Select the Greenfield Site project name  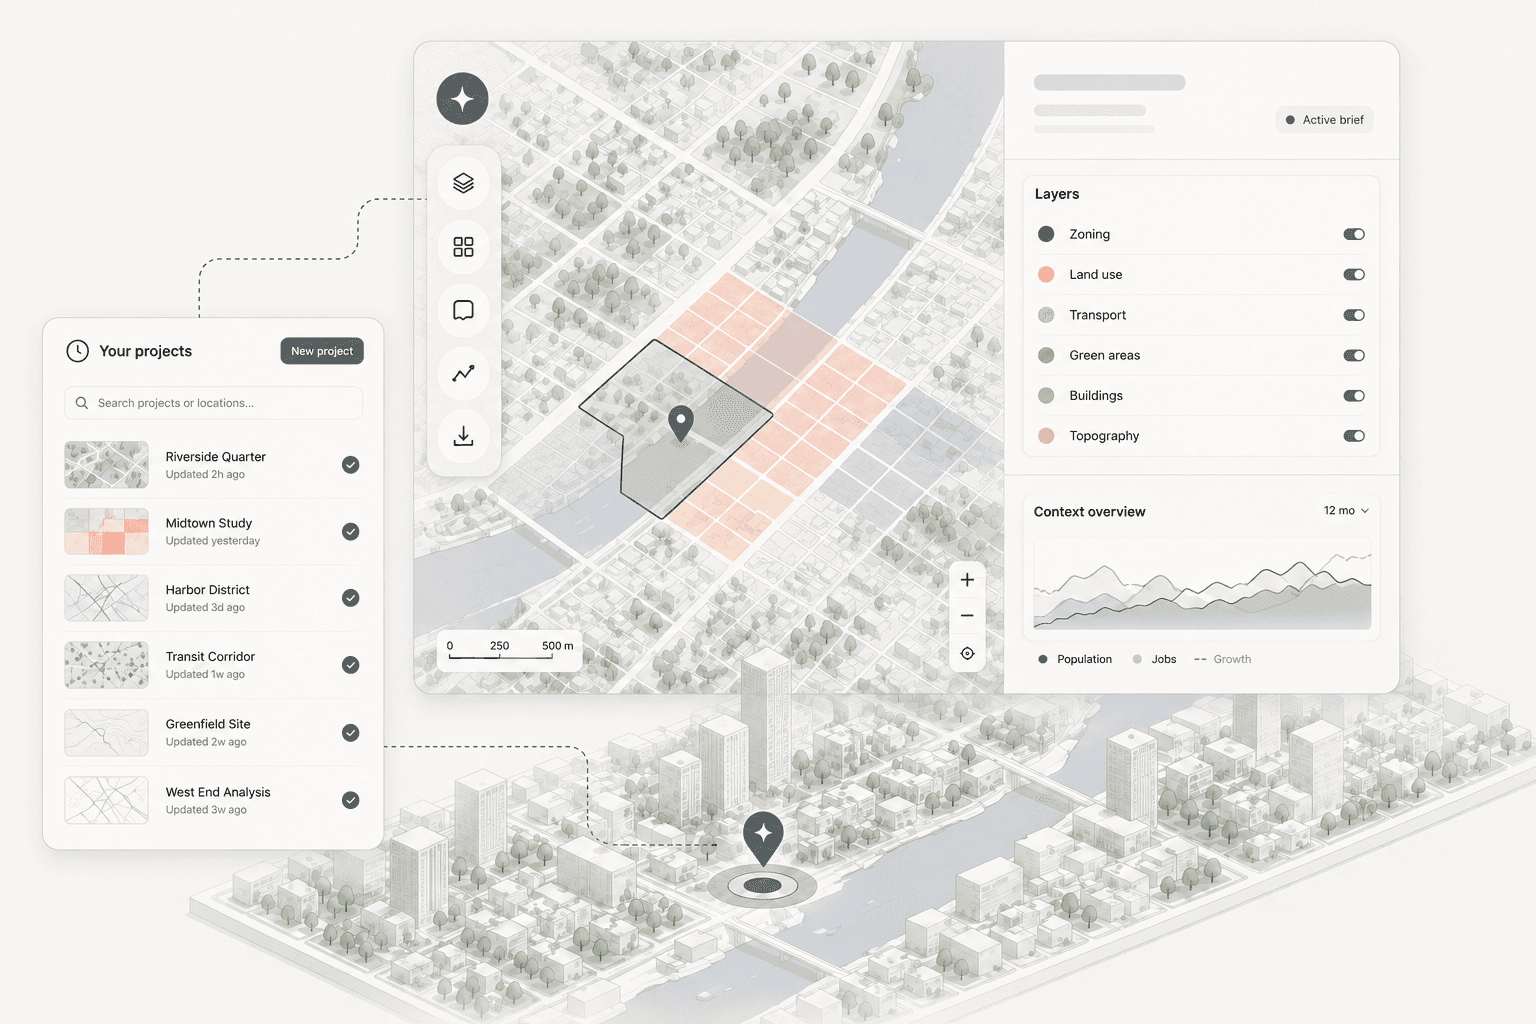[x=208, y=724]
